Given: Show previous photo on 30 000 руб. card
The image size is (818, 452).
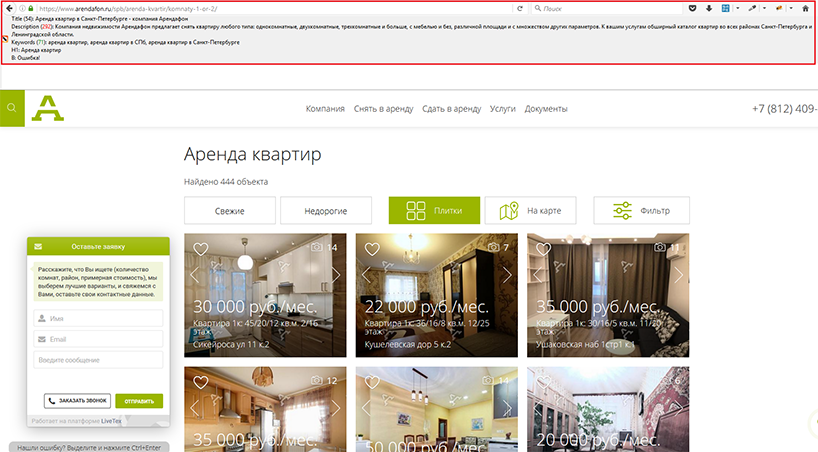Looking at the screenshot, I should pos(195,275).
